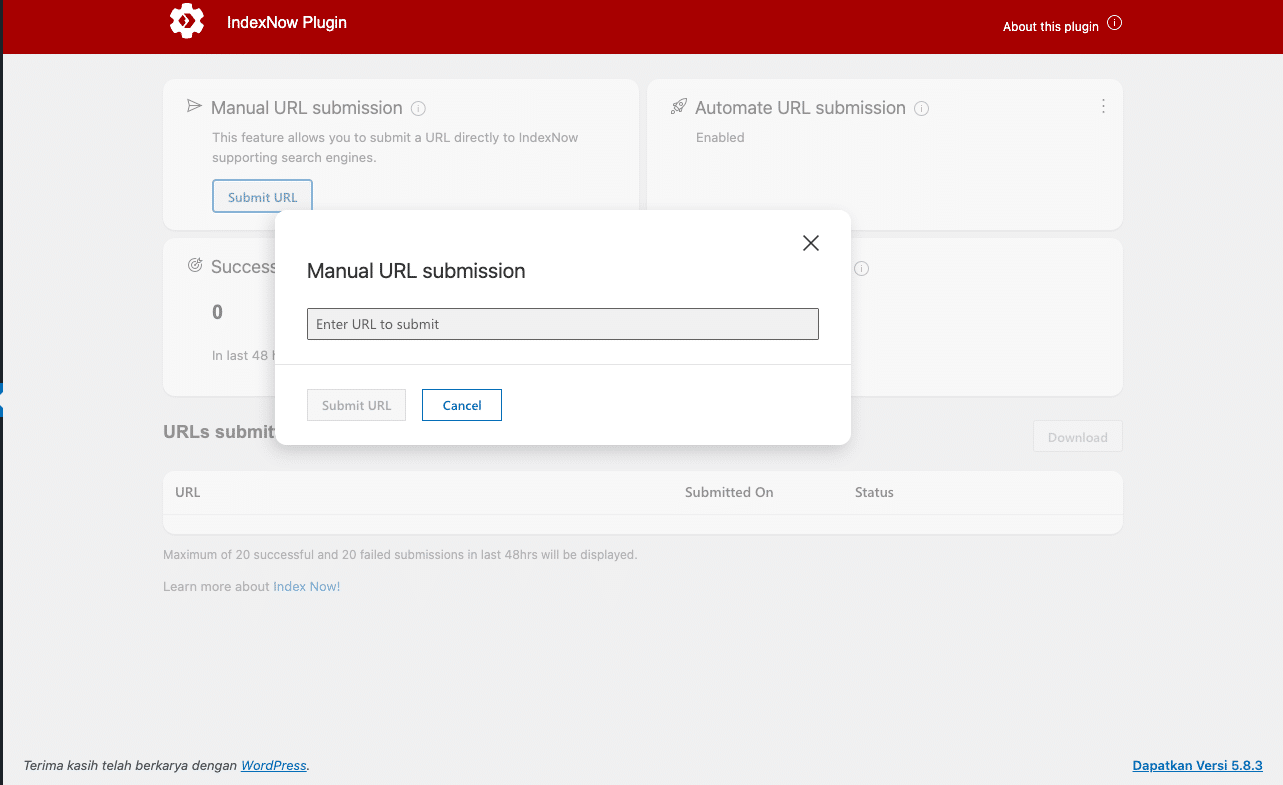Click the info icon right of the dialog
The image size is (1283, 785).
[861, 268]
